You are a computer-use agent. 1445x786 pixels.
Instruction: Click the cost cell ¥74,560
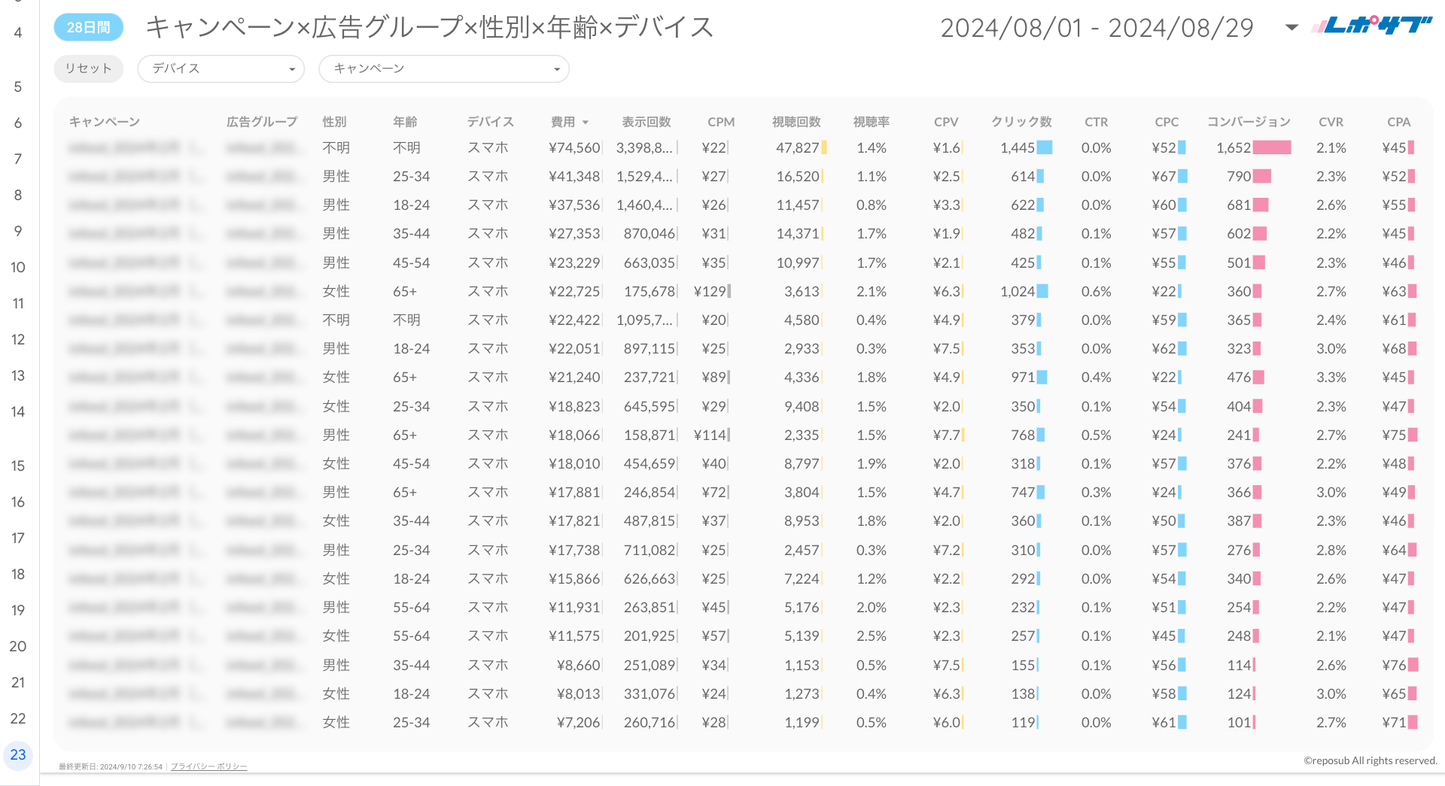tap(575, 148)
